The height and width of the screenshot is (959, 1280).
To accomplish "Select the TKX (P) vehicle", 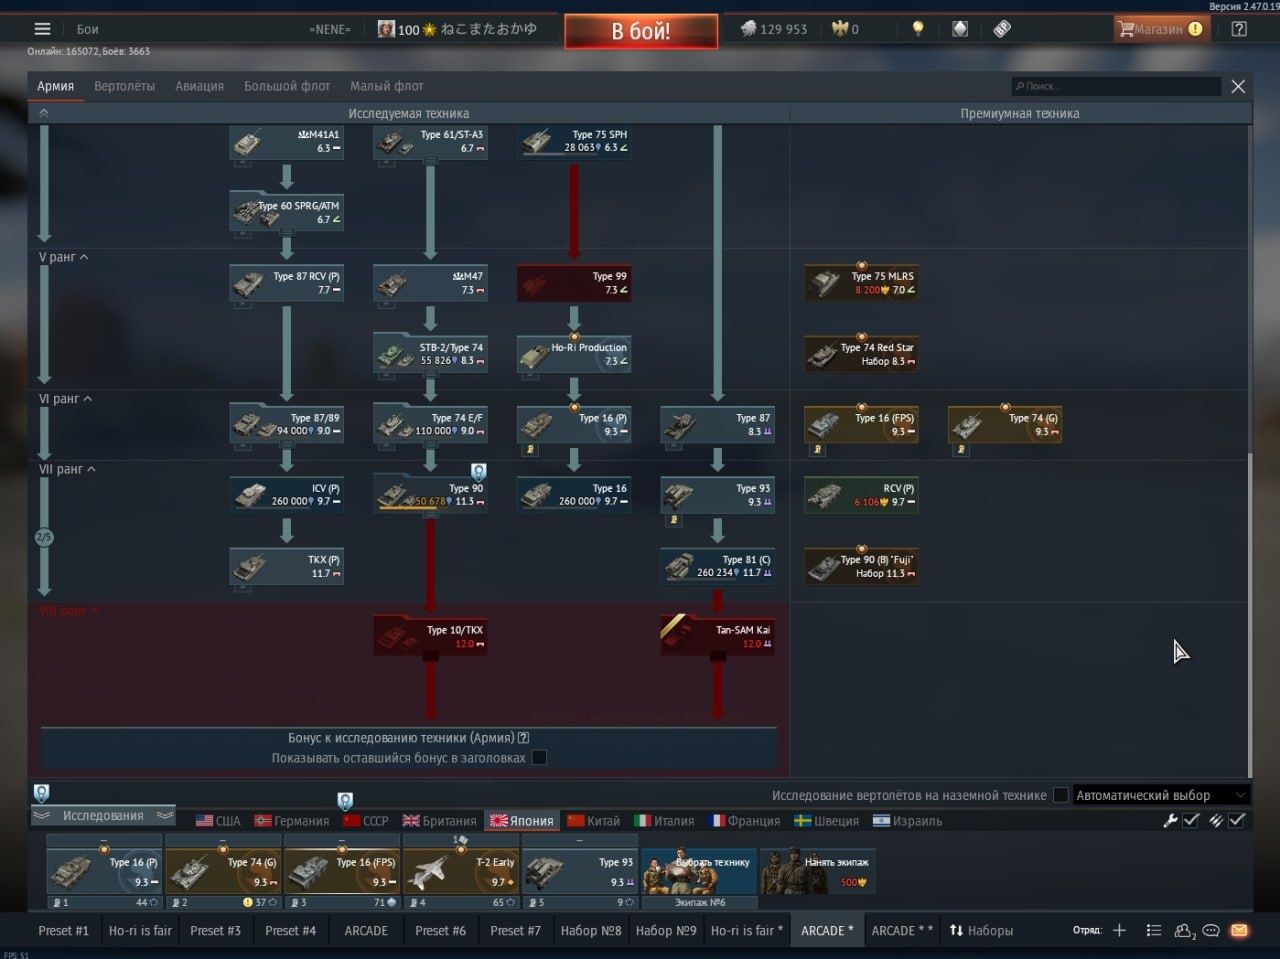I will (x=286, y=566).
